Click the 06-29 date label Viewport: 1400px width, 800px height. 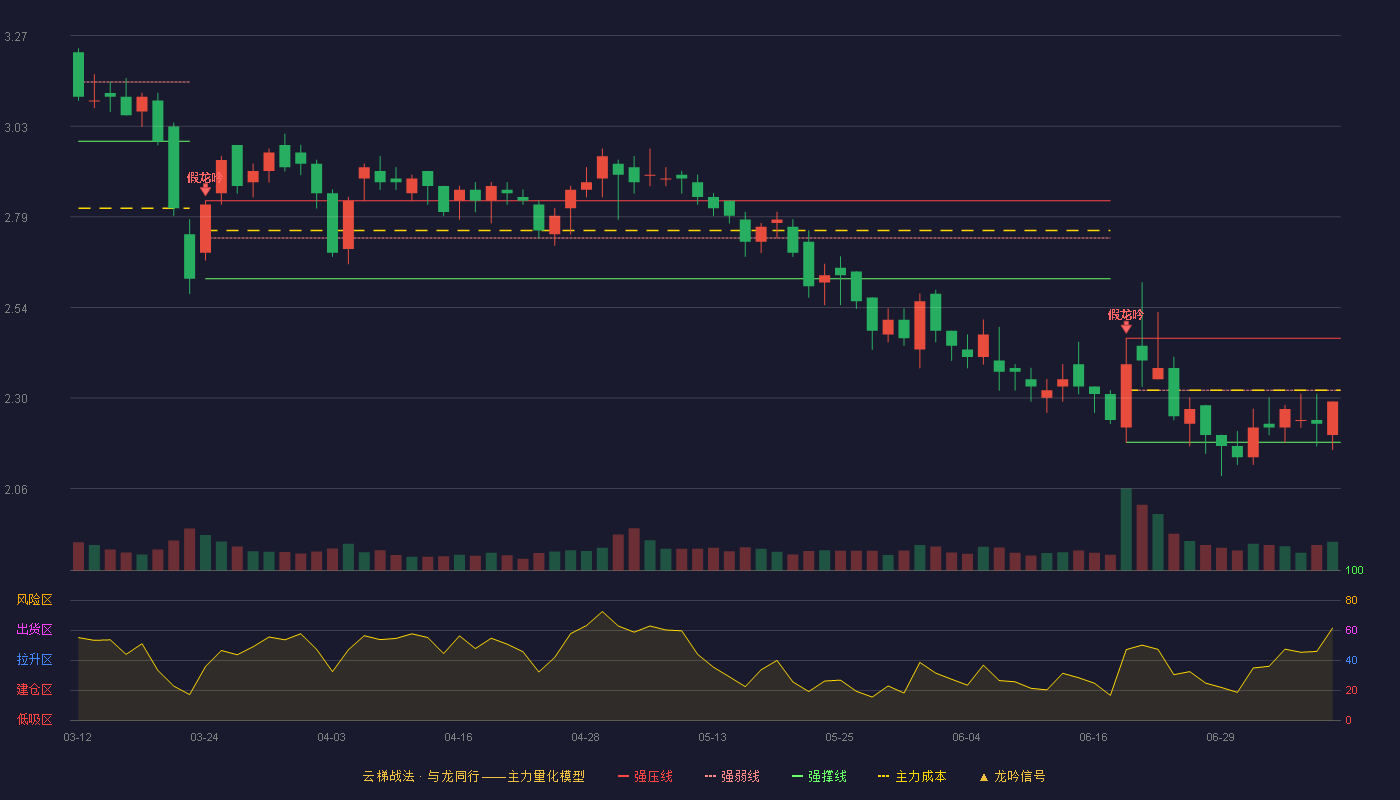coord(1220,737)
